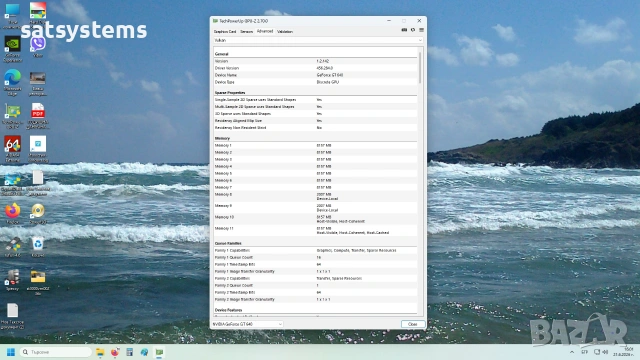Select the Family 2 Capabilities row
Viewport: 640px width, 360px height.
[316, 278]
